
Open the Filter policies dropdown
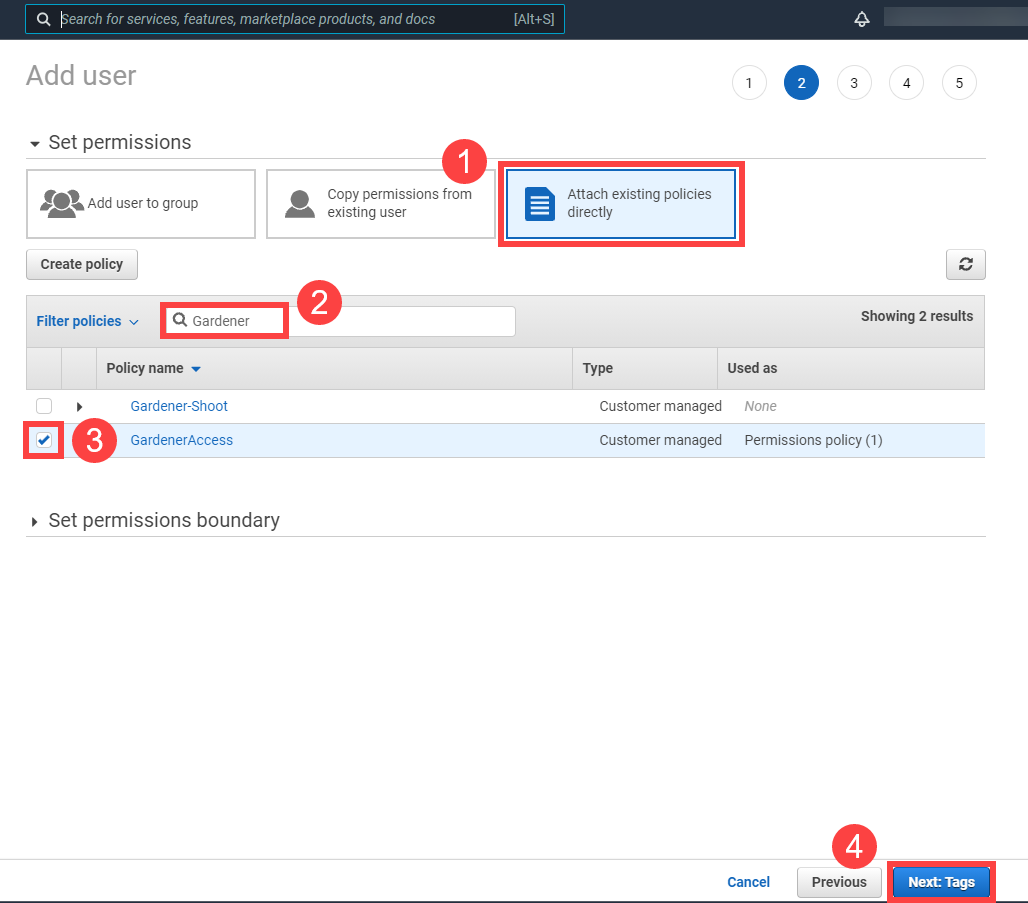pos(87,321)
